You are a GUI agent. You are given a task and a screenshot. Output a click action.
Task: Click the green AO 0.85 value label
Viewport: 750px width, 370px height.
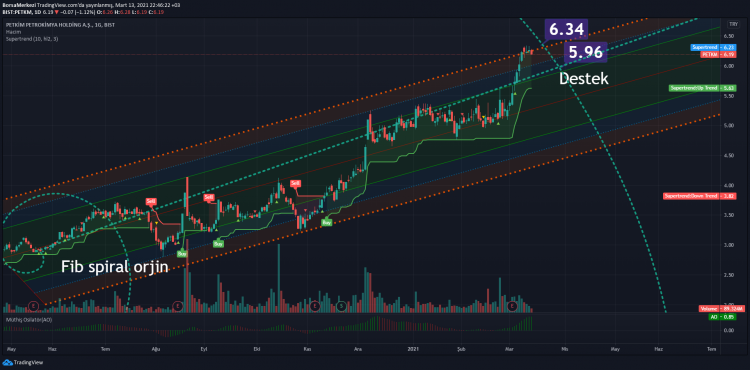(722, 317)
